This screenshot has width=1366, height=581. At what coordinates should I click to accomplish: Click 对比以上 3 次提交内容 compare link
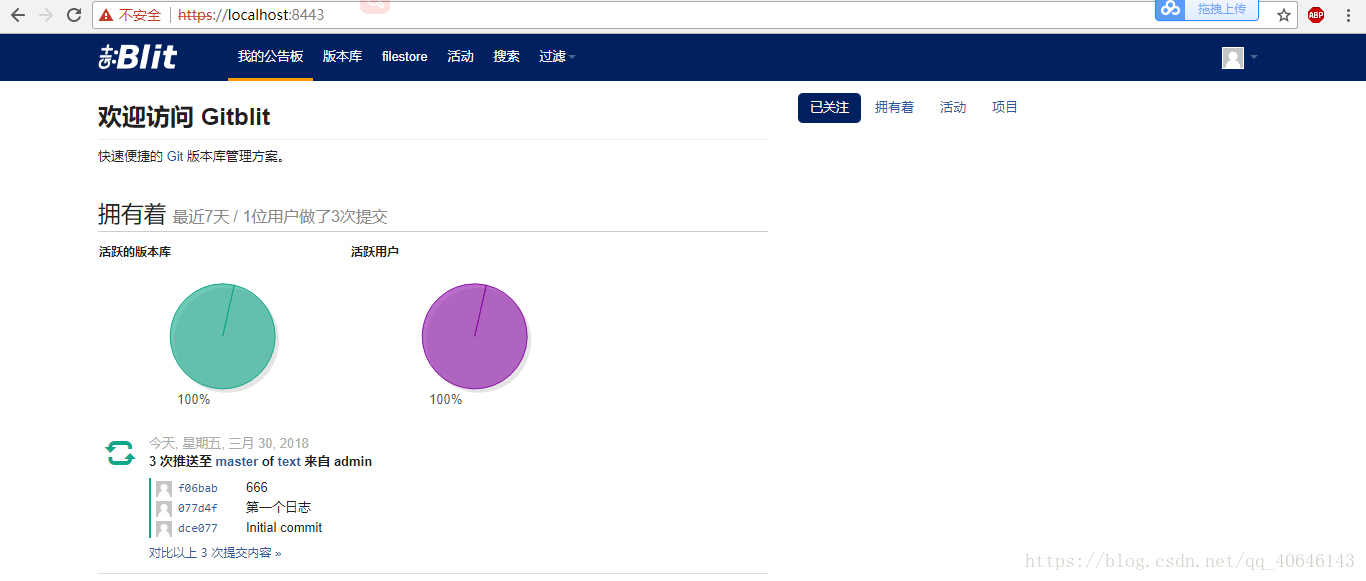pos(215,553)
